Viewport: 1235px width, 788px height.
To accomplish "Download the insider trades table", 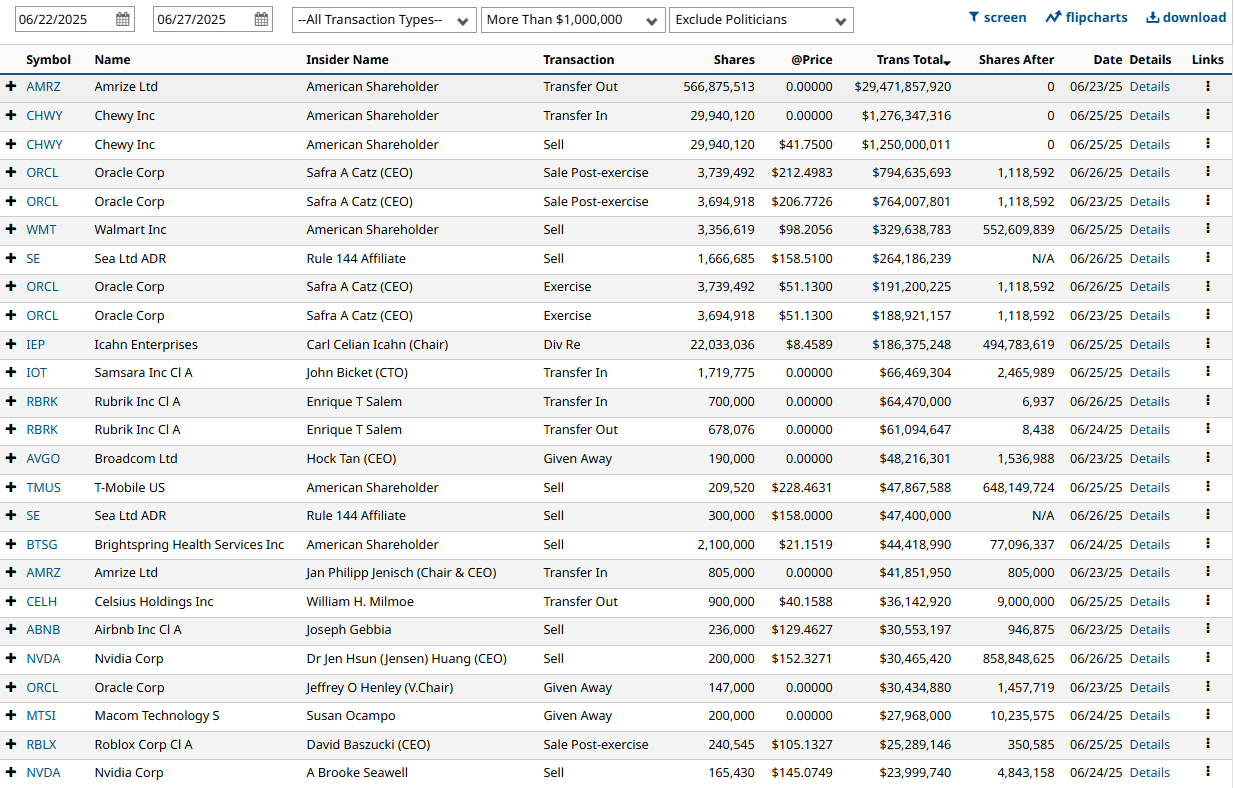I will click(x=1186, y=17).
